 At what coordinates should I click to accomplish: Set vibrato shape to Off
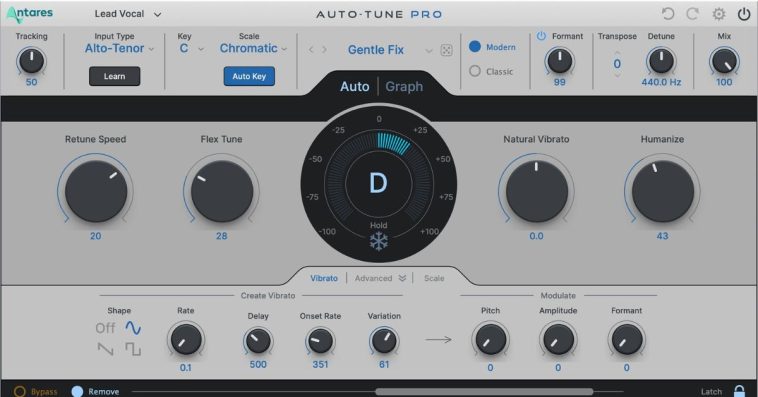point(105,328)
